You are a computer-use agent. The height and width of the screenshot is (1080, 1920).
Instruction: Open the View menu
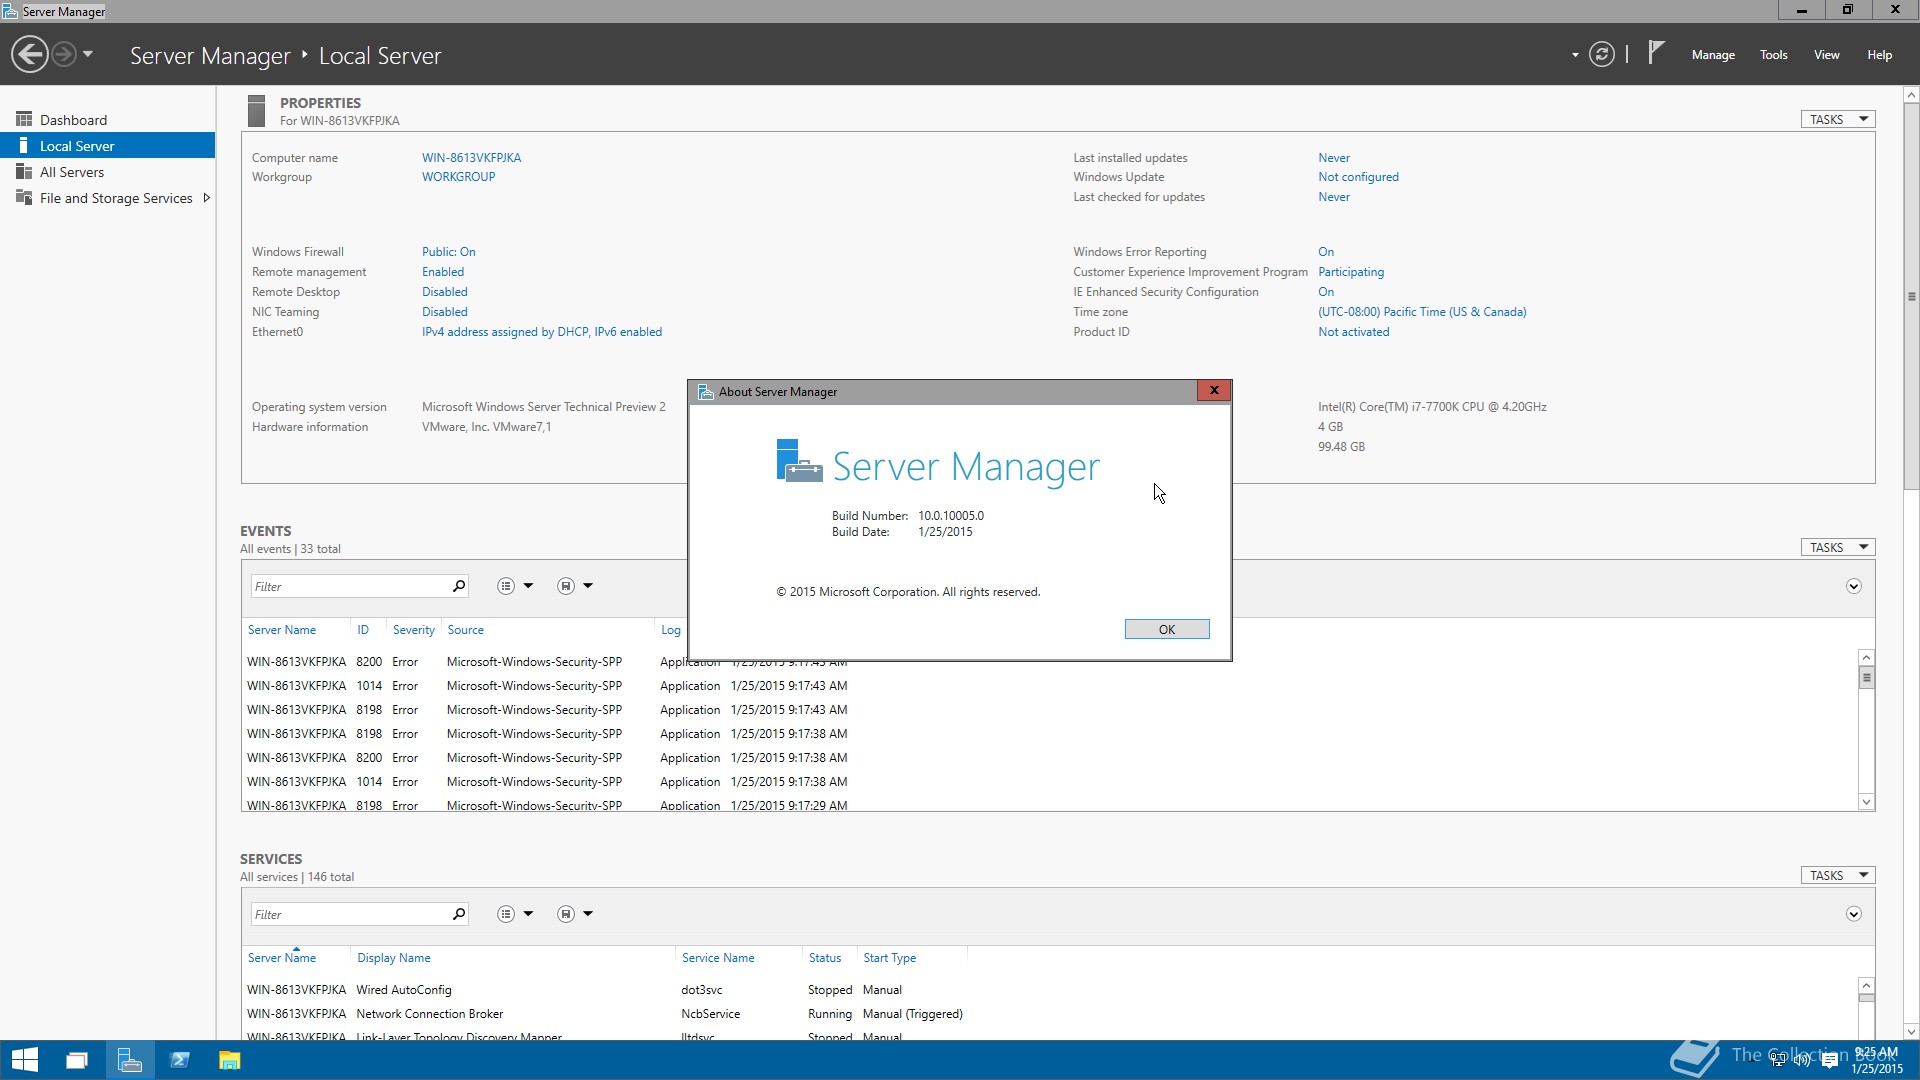point(1826,55)
